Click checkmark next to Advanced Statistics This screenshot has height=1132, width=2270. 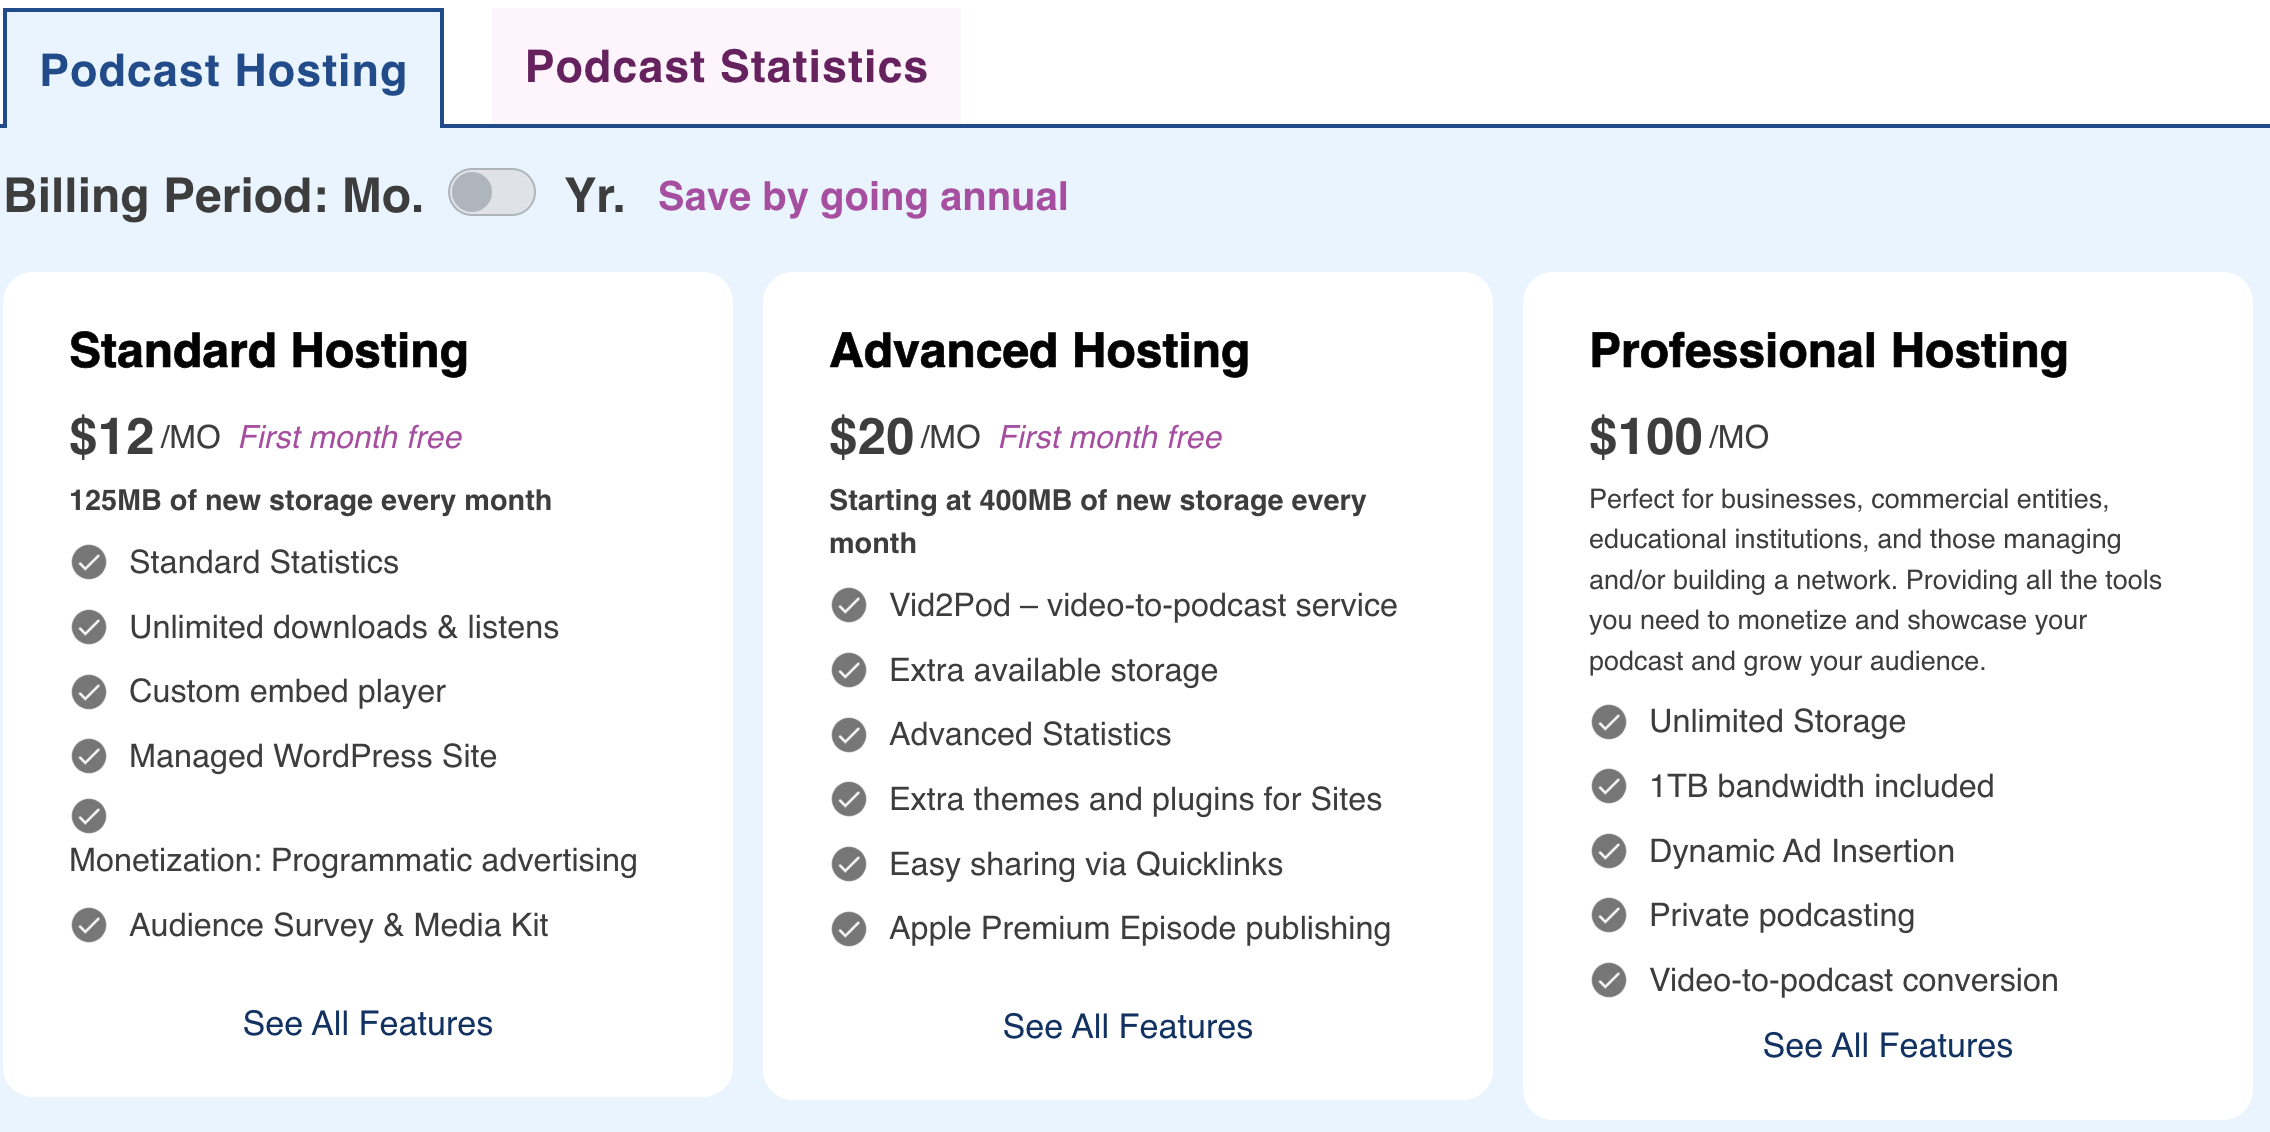849,734
